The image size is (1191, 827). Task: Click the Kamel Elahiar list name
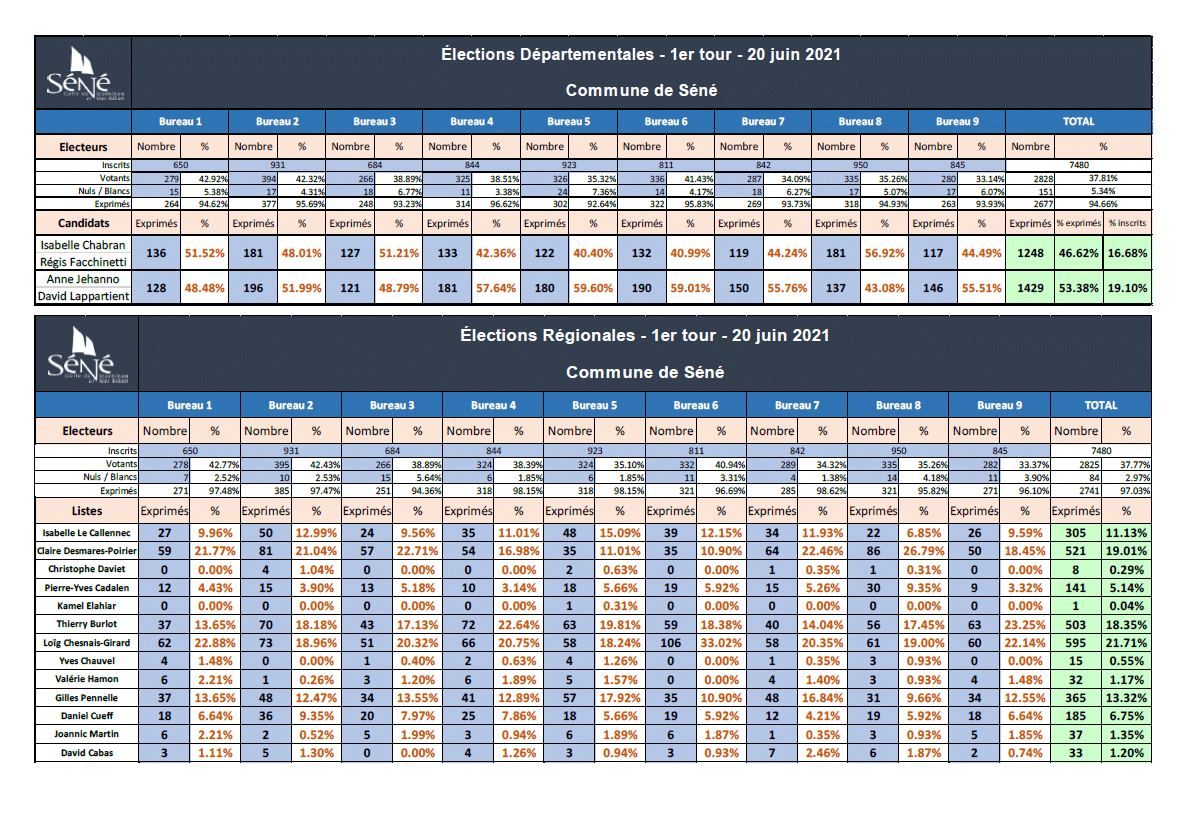coord(86,606)
